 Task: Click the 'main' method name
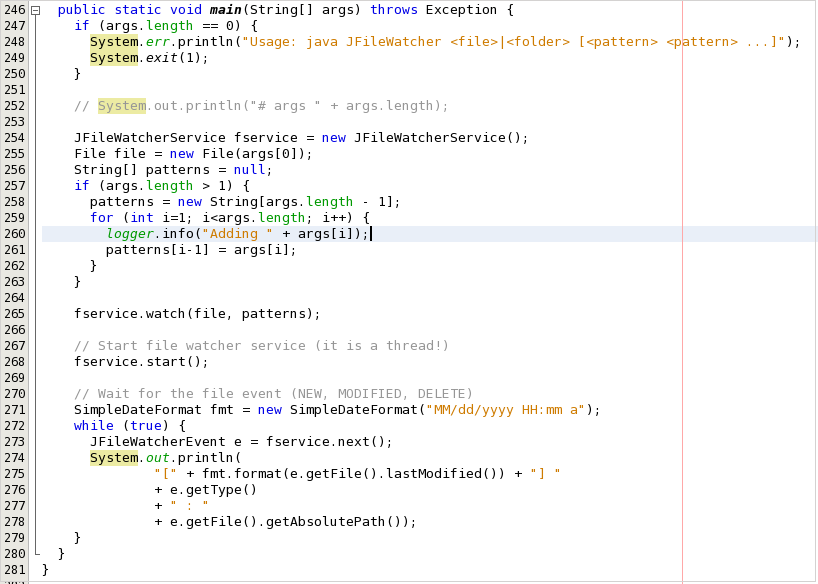(x=225, y=10)
